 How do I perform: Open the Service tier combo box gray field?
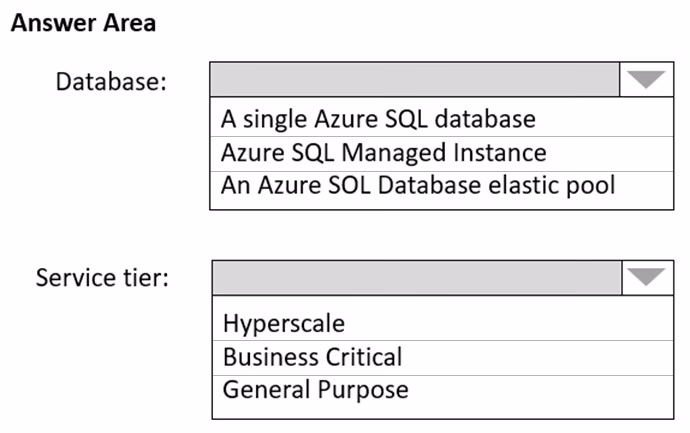tap(417, 278)
